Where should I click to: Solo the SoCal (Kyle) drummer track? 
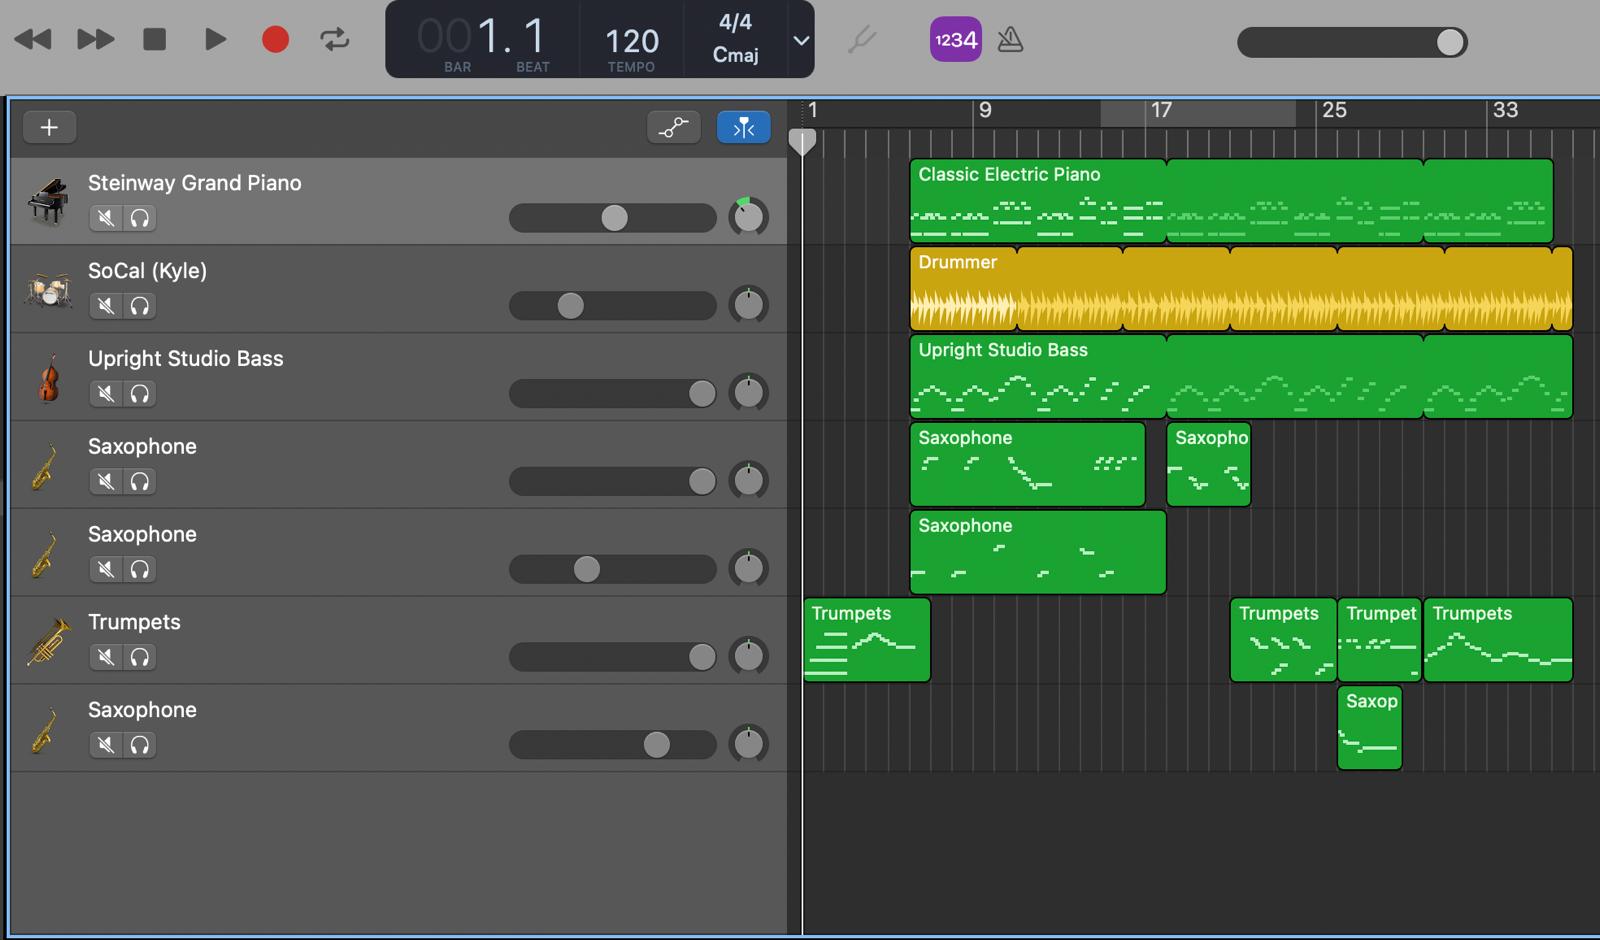tap(140, 306)
